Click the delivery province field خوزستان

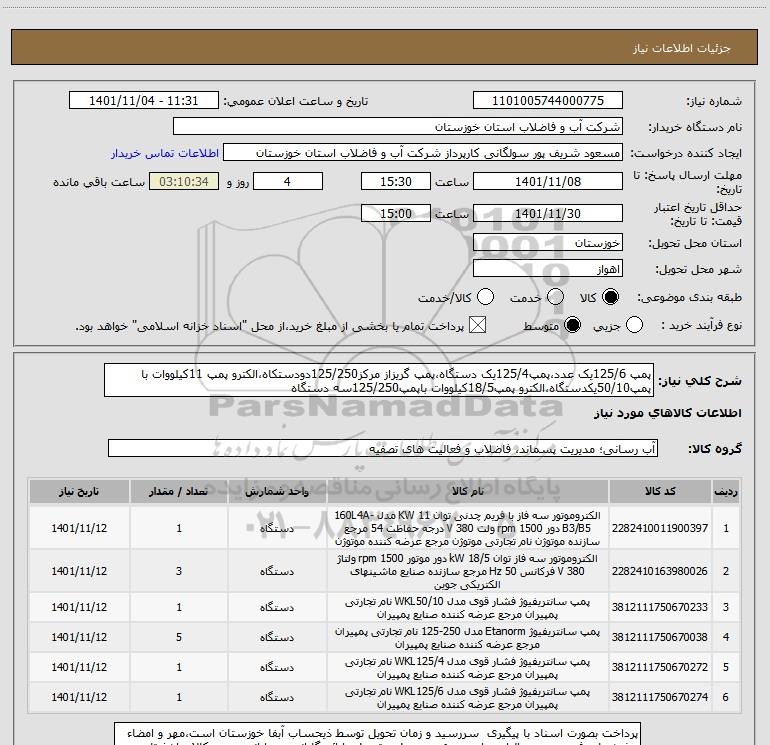click(548, 243)
